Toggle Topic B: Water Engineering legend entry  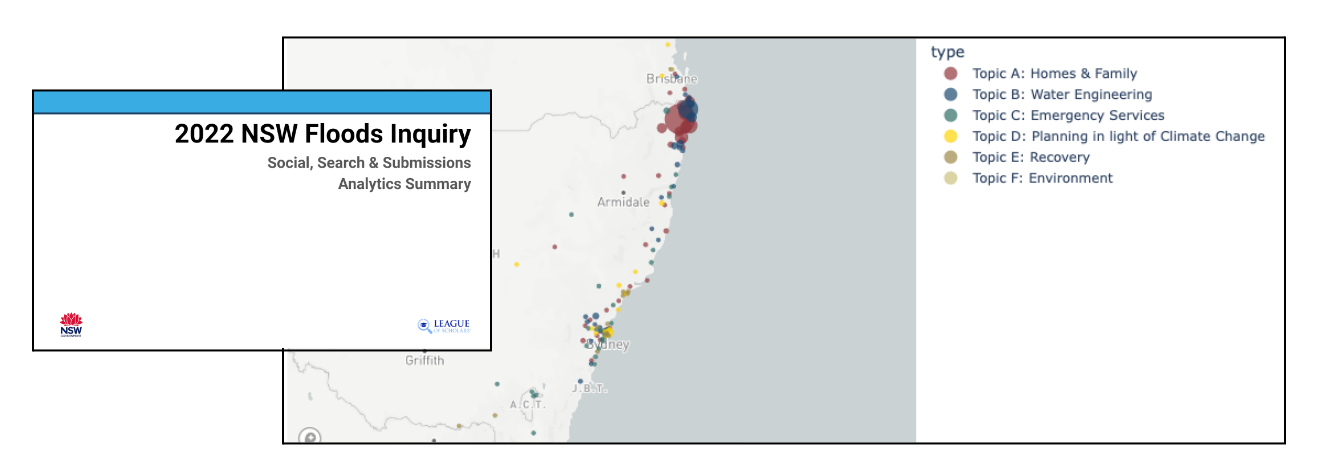tap(1062, 94)
